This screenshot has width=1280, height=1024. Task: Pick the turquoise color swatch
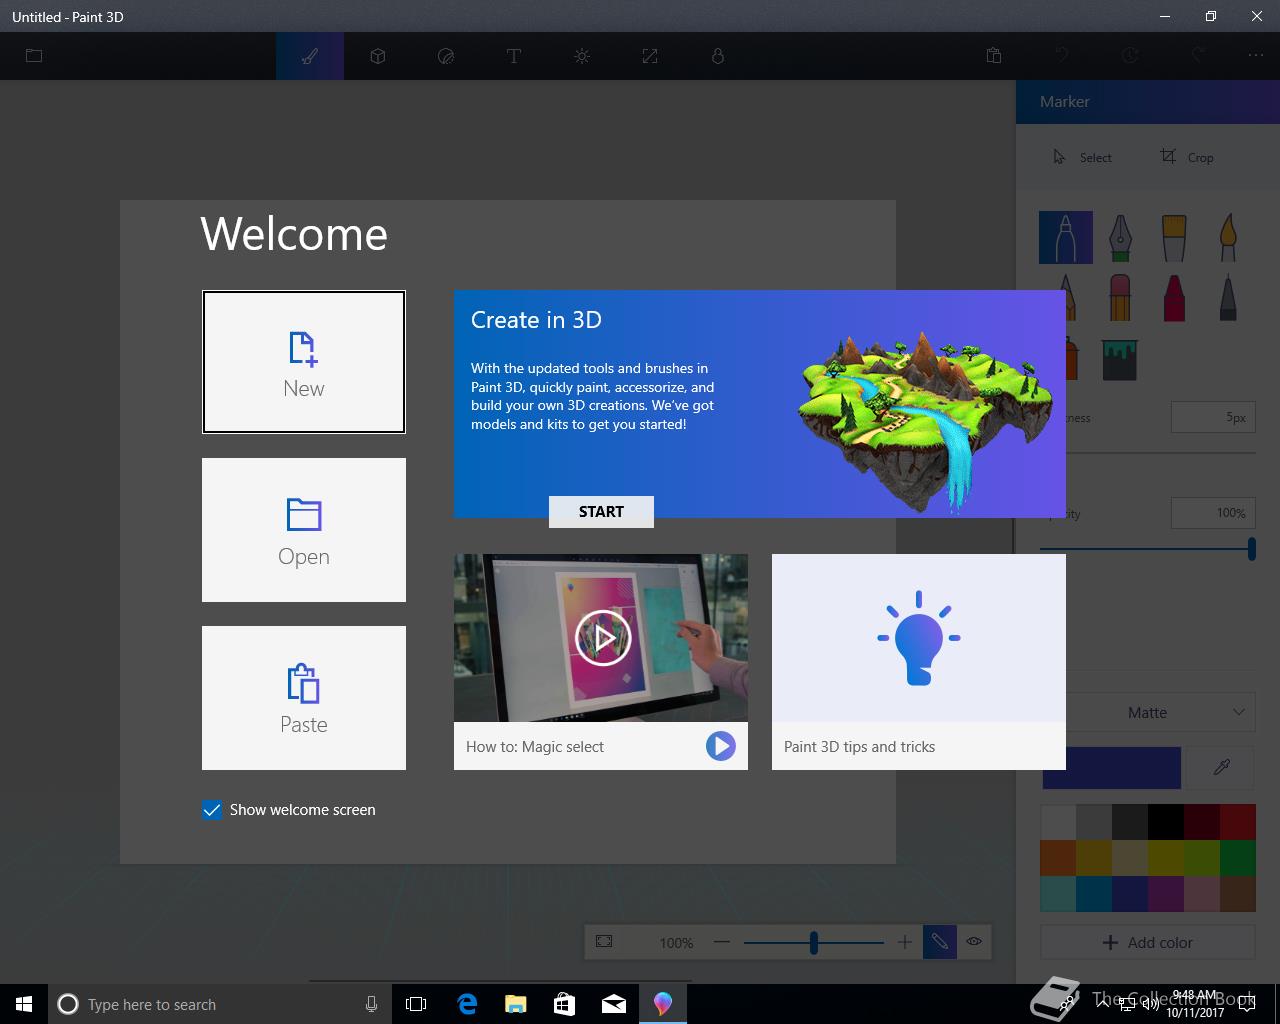[x=1058, y=894]
